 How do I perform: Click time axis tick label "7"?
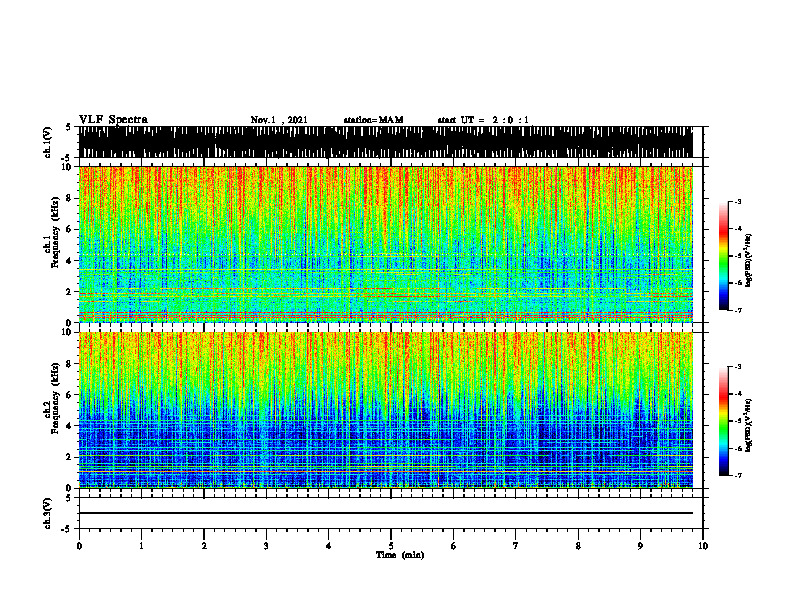(x=516, y=546)
